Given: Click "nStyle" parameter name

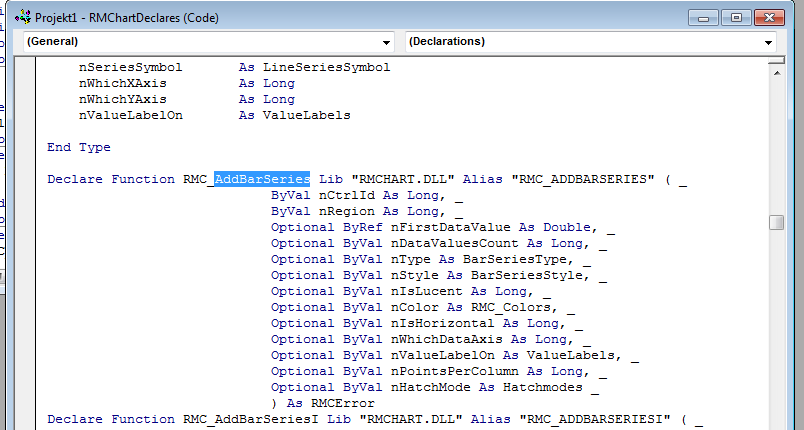Looking at the screenshot, I should point(415,275).
